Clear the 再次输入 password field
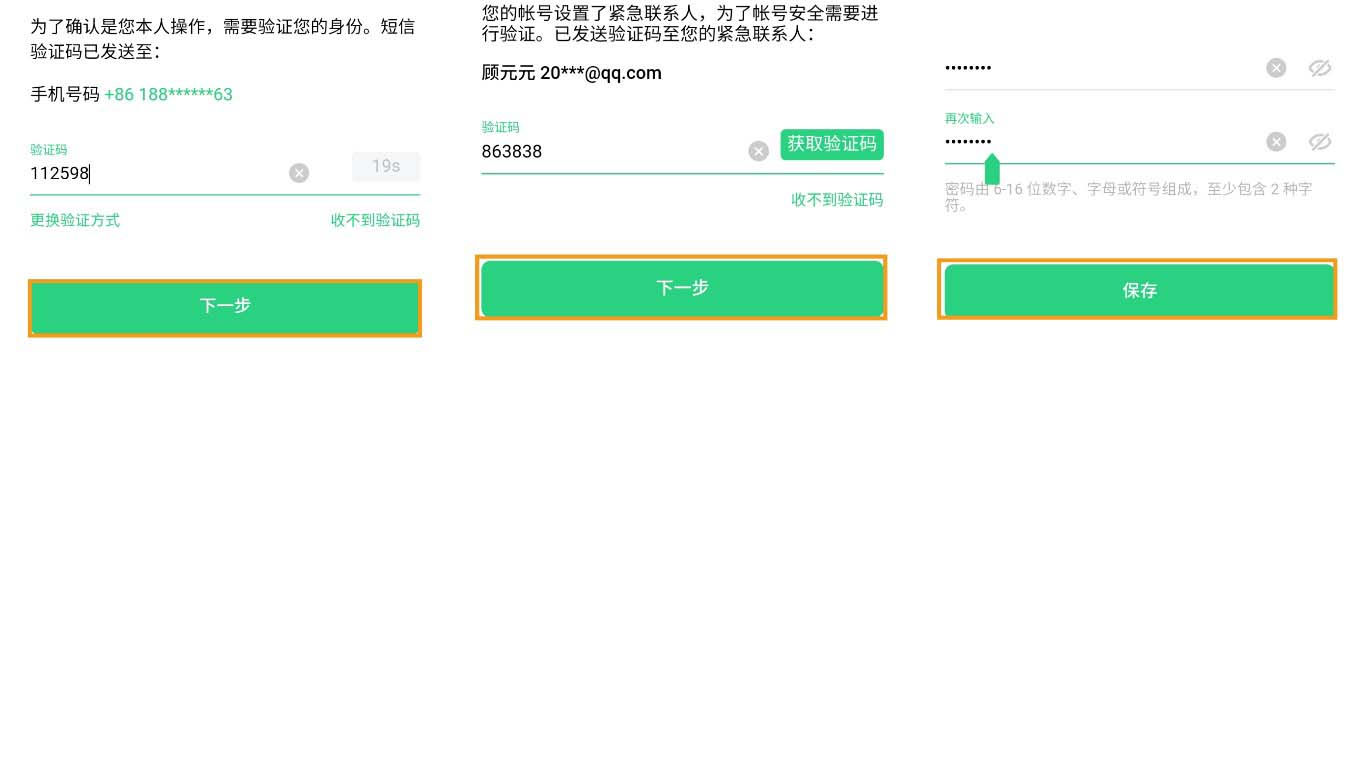The image size is (1365, 768). coord(1276,142)
